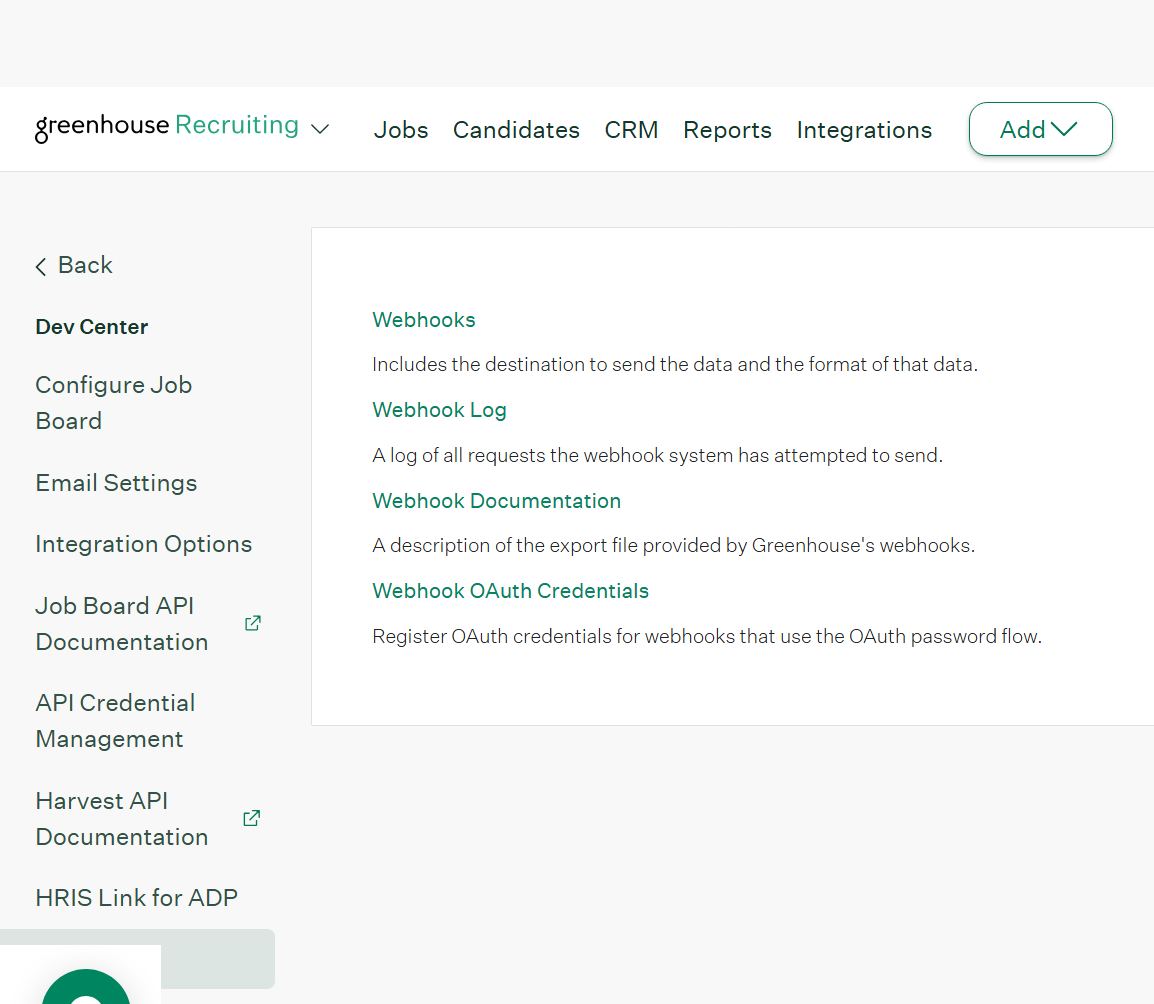Open Integration Options in sidebar

pos(144,544)
